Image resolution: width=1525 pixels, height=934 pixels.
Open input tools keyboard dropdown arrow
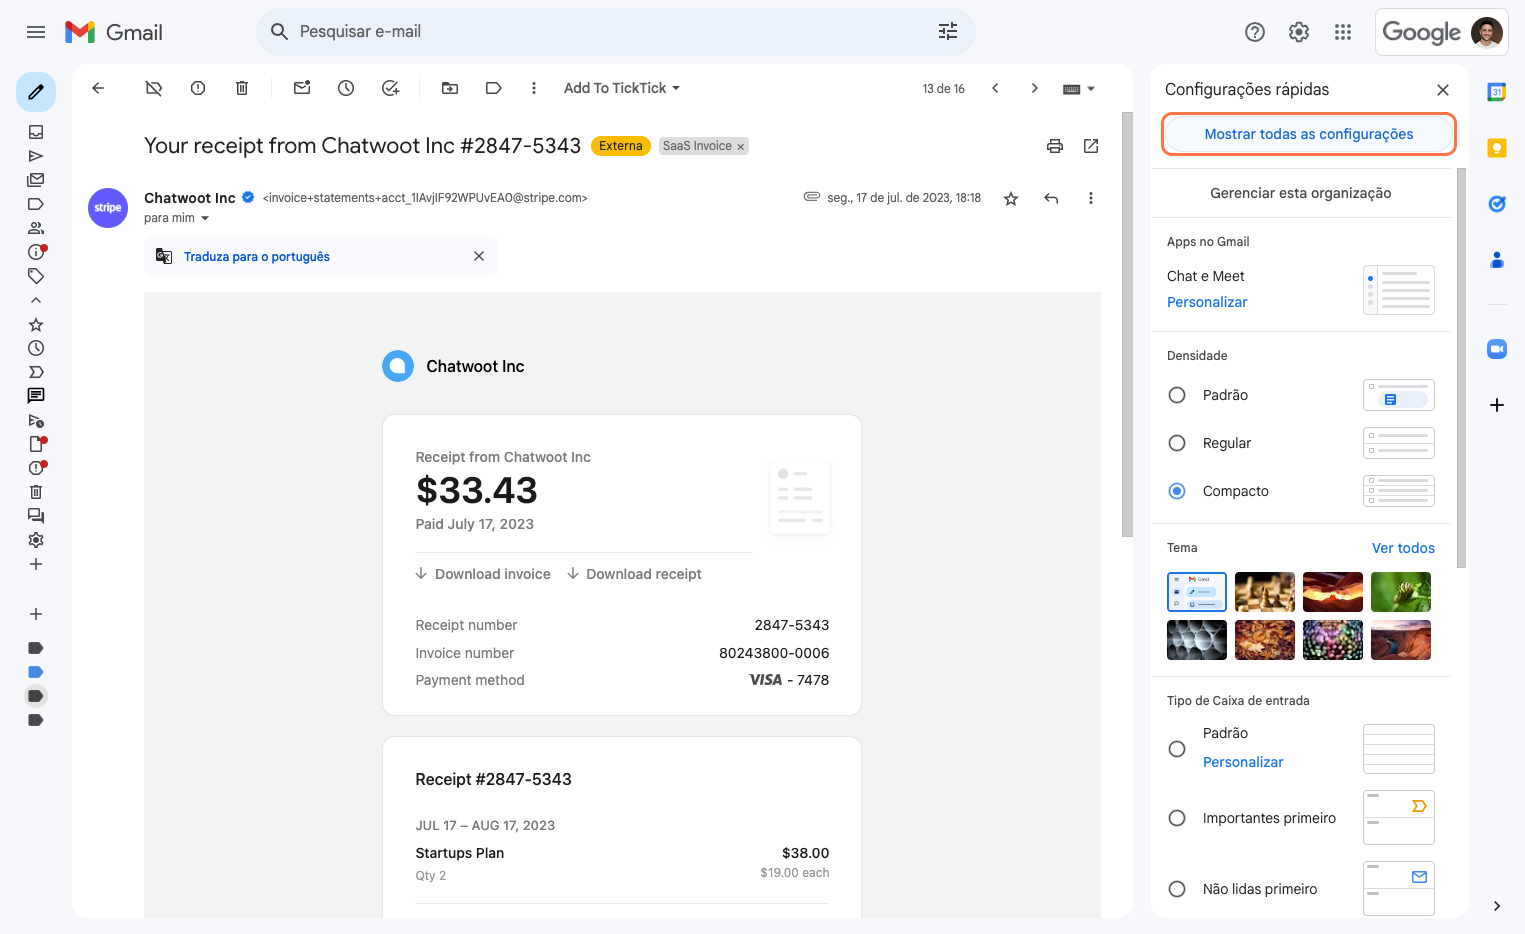(1091, 89)
